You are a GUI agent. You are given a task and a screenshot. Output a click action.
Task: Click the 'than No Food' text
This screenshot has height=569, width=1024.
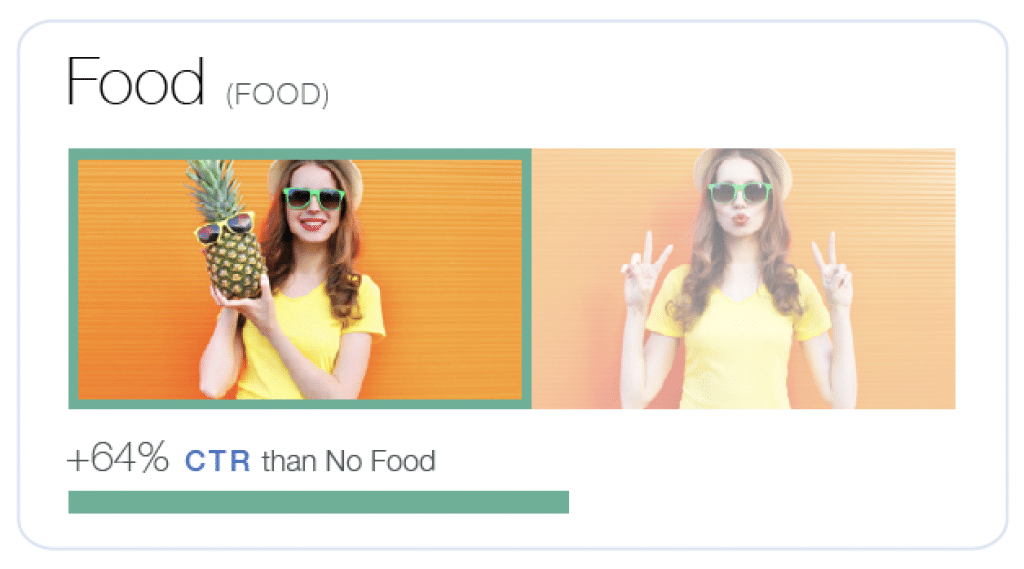pos(349,461)
